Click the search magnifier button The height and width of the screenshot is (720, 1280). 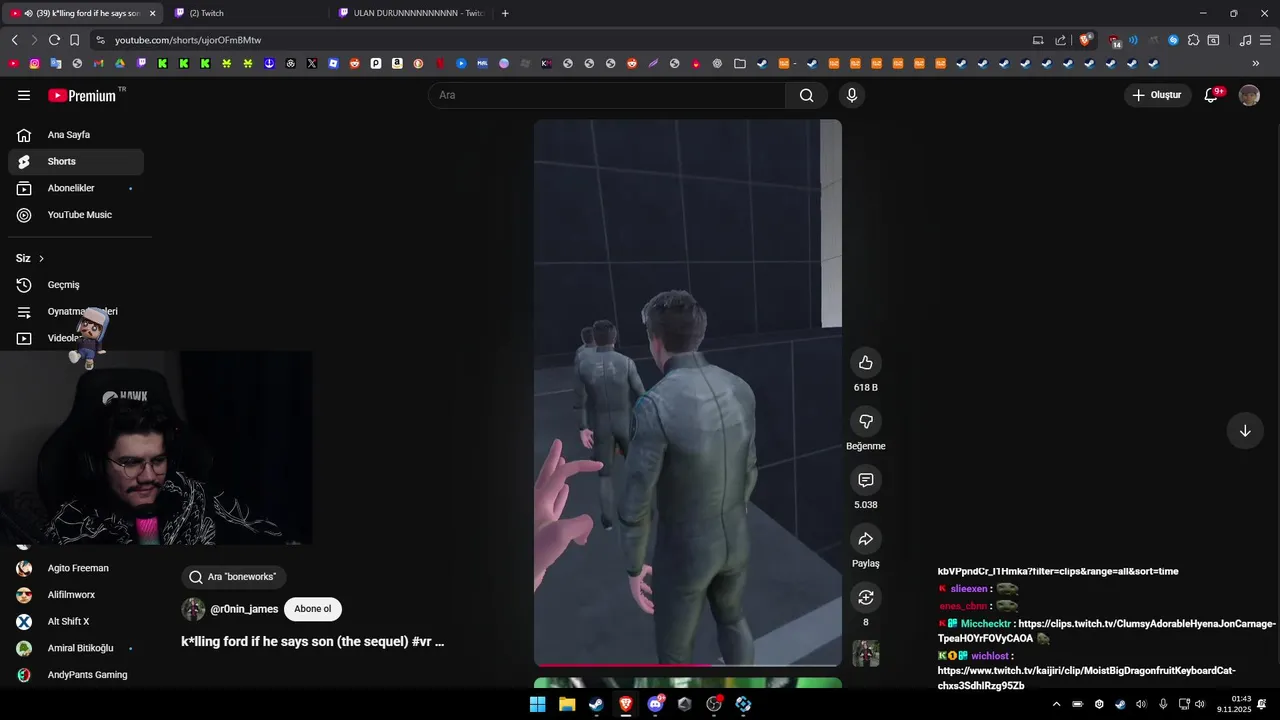click(806, 95)
